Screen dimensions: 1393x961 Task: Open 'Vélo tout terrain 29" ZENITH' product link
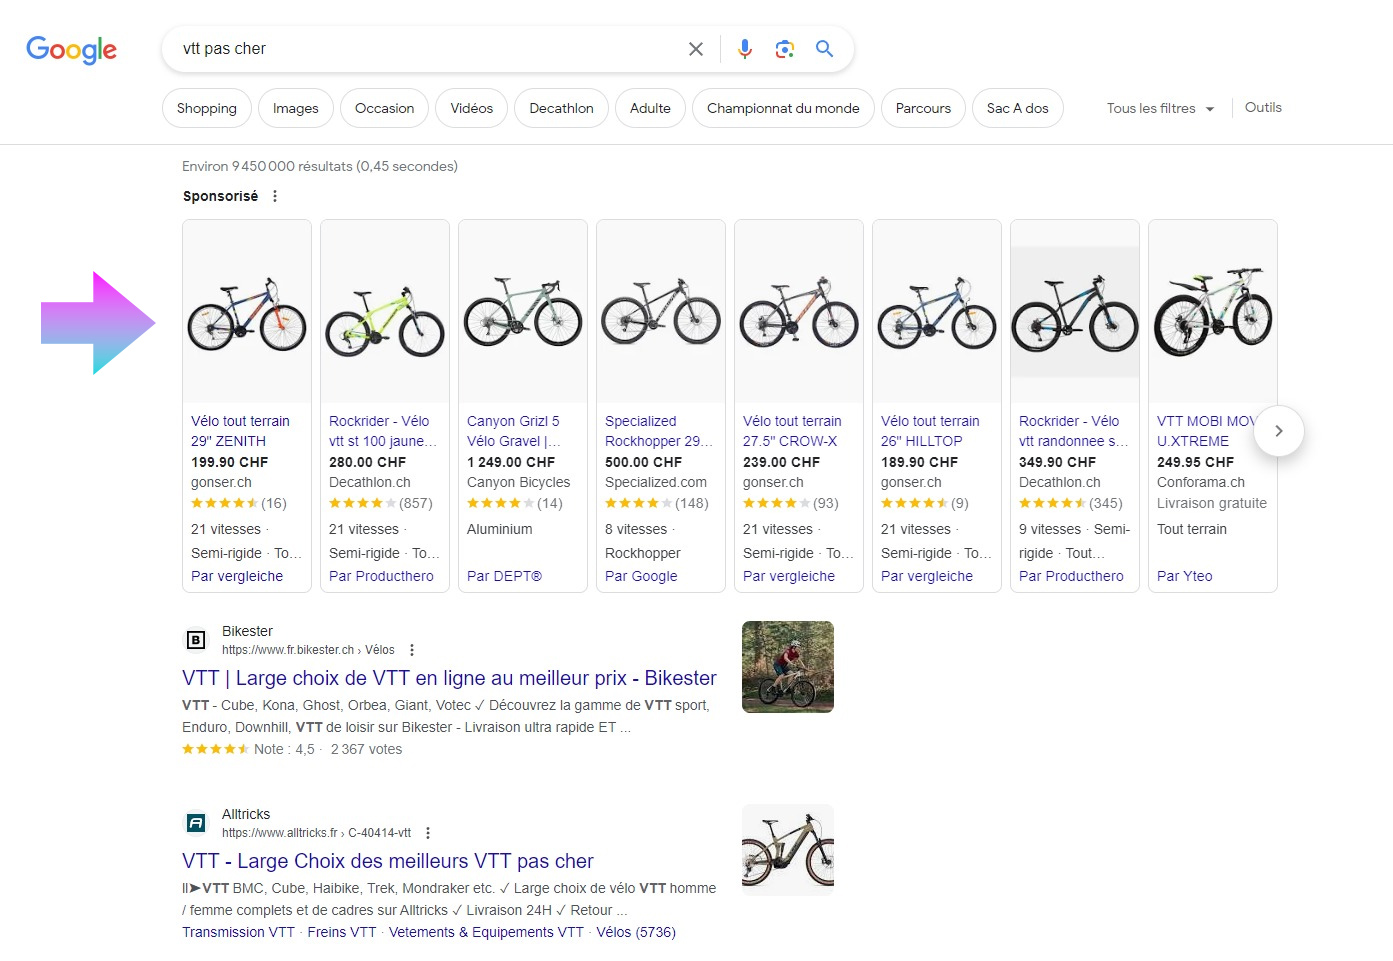pos(240,431)
